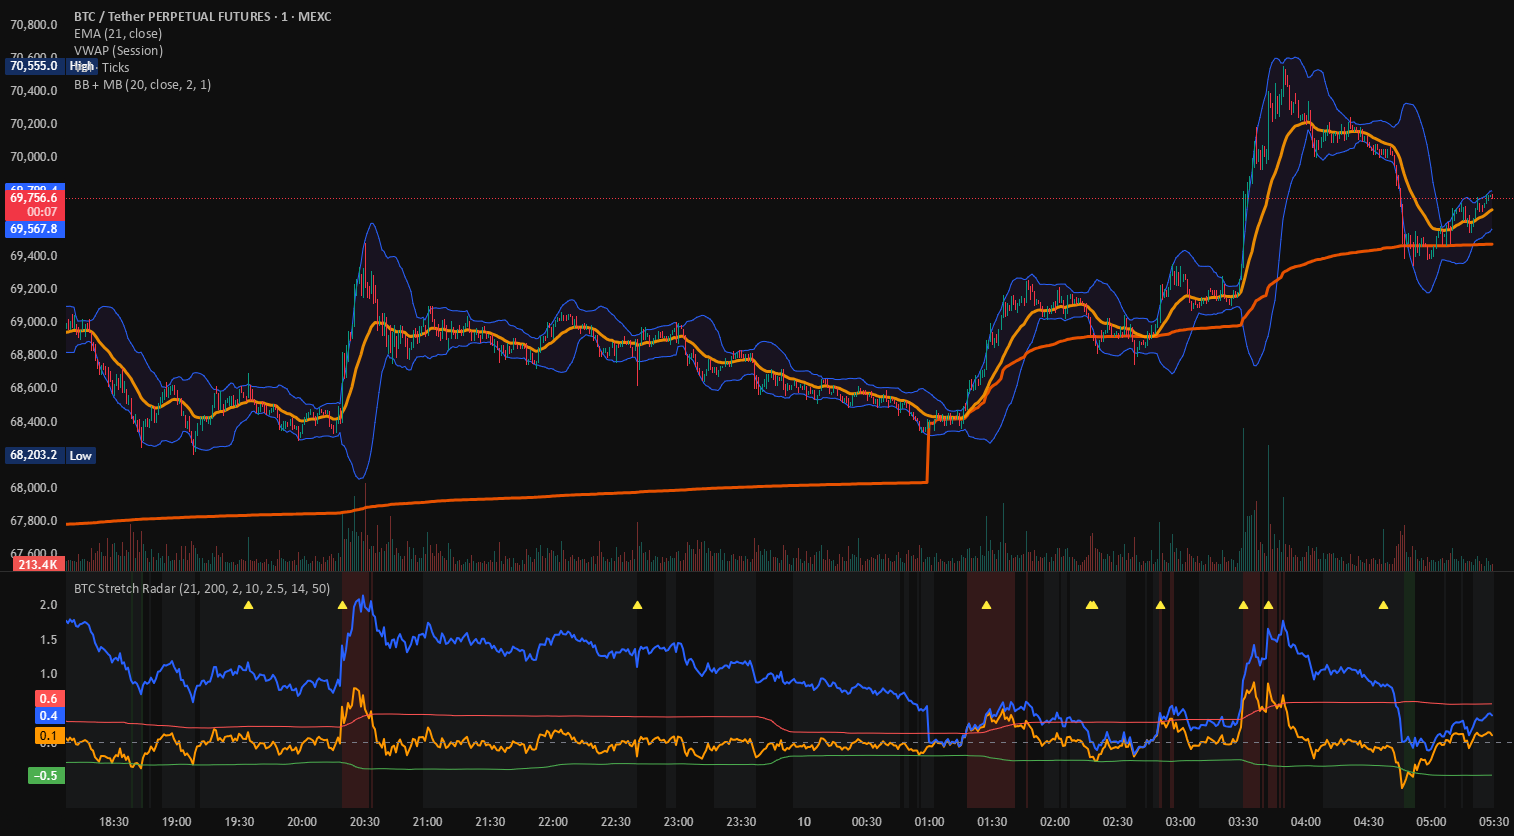The width and height of the screenshot is (1514, 836).
Task: Click the yellow triangle marker just before 20:30
Action: click(342, 605)
